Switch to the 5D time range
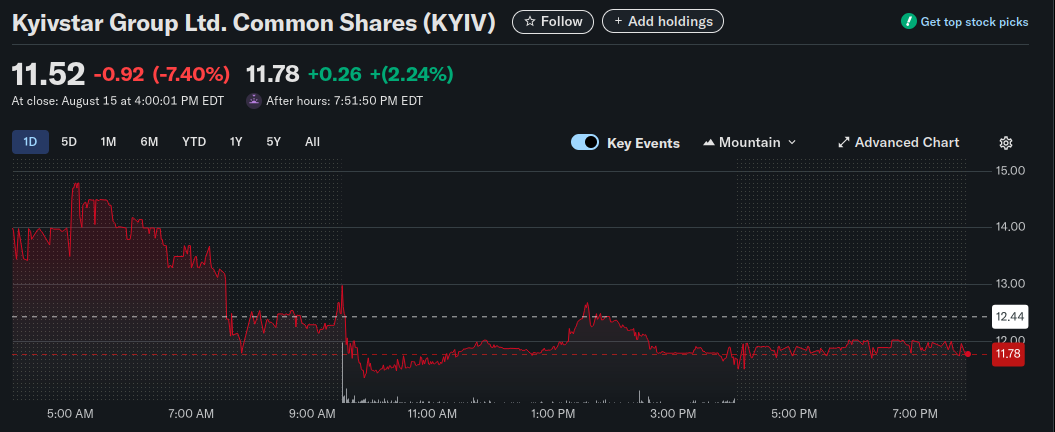The image size is (1055, 432). pos(69,142)
